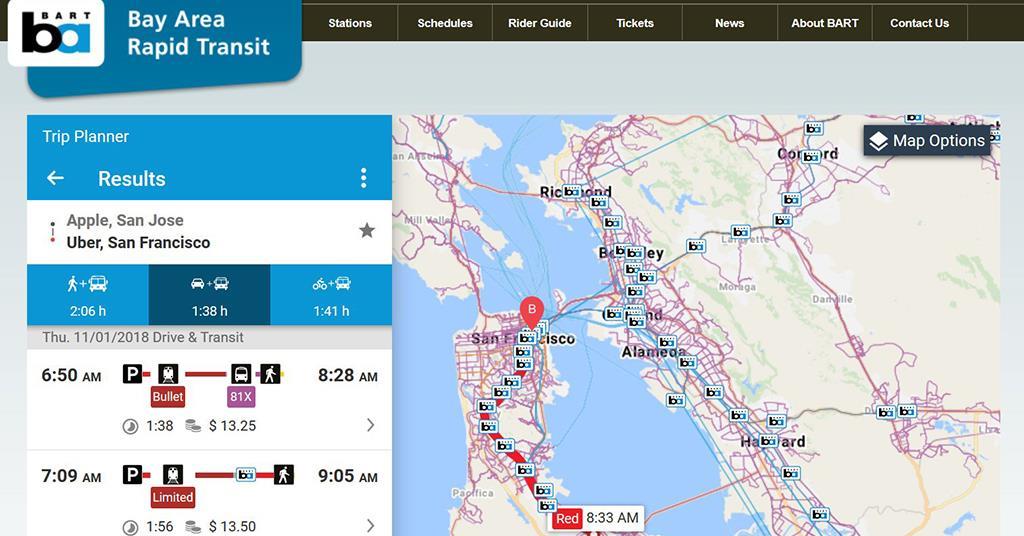
Task: Click the $ 13.50 fare
Action: pos(232,526)
